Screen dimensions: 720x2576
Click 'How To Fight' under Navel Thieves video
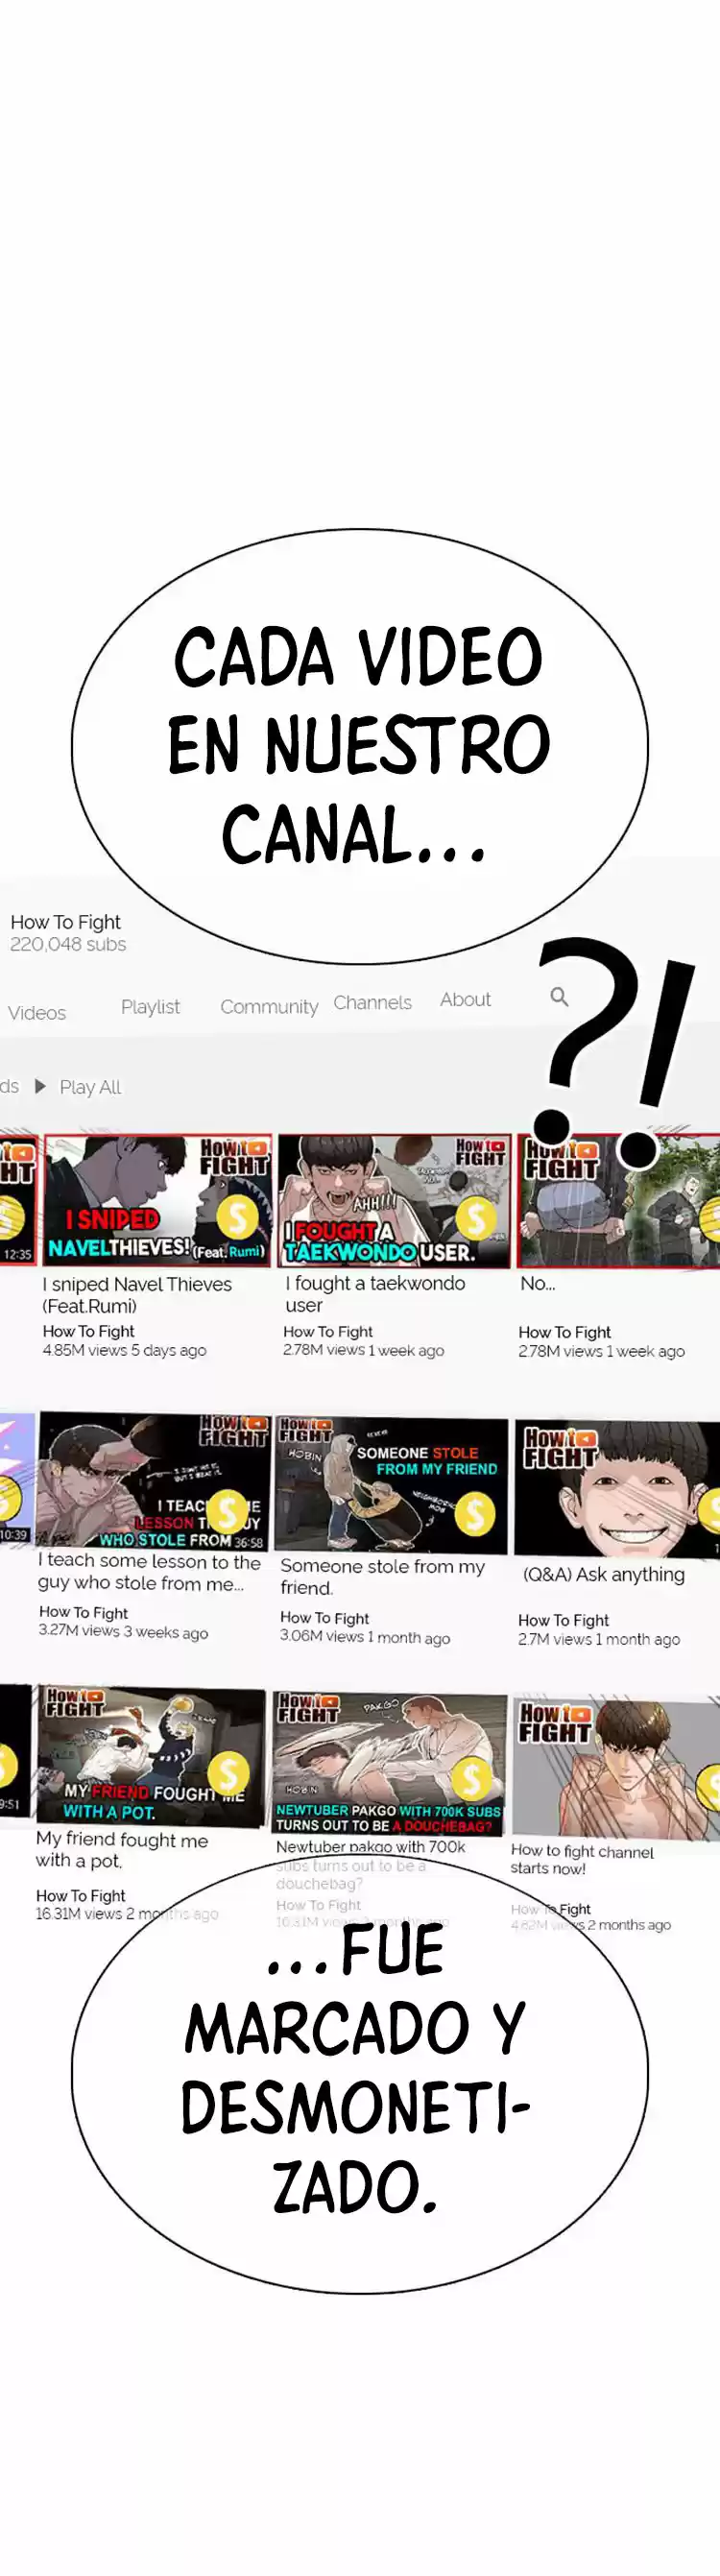coord(88,1331)
